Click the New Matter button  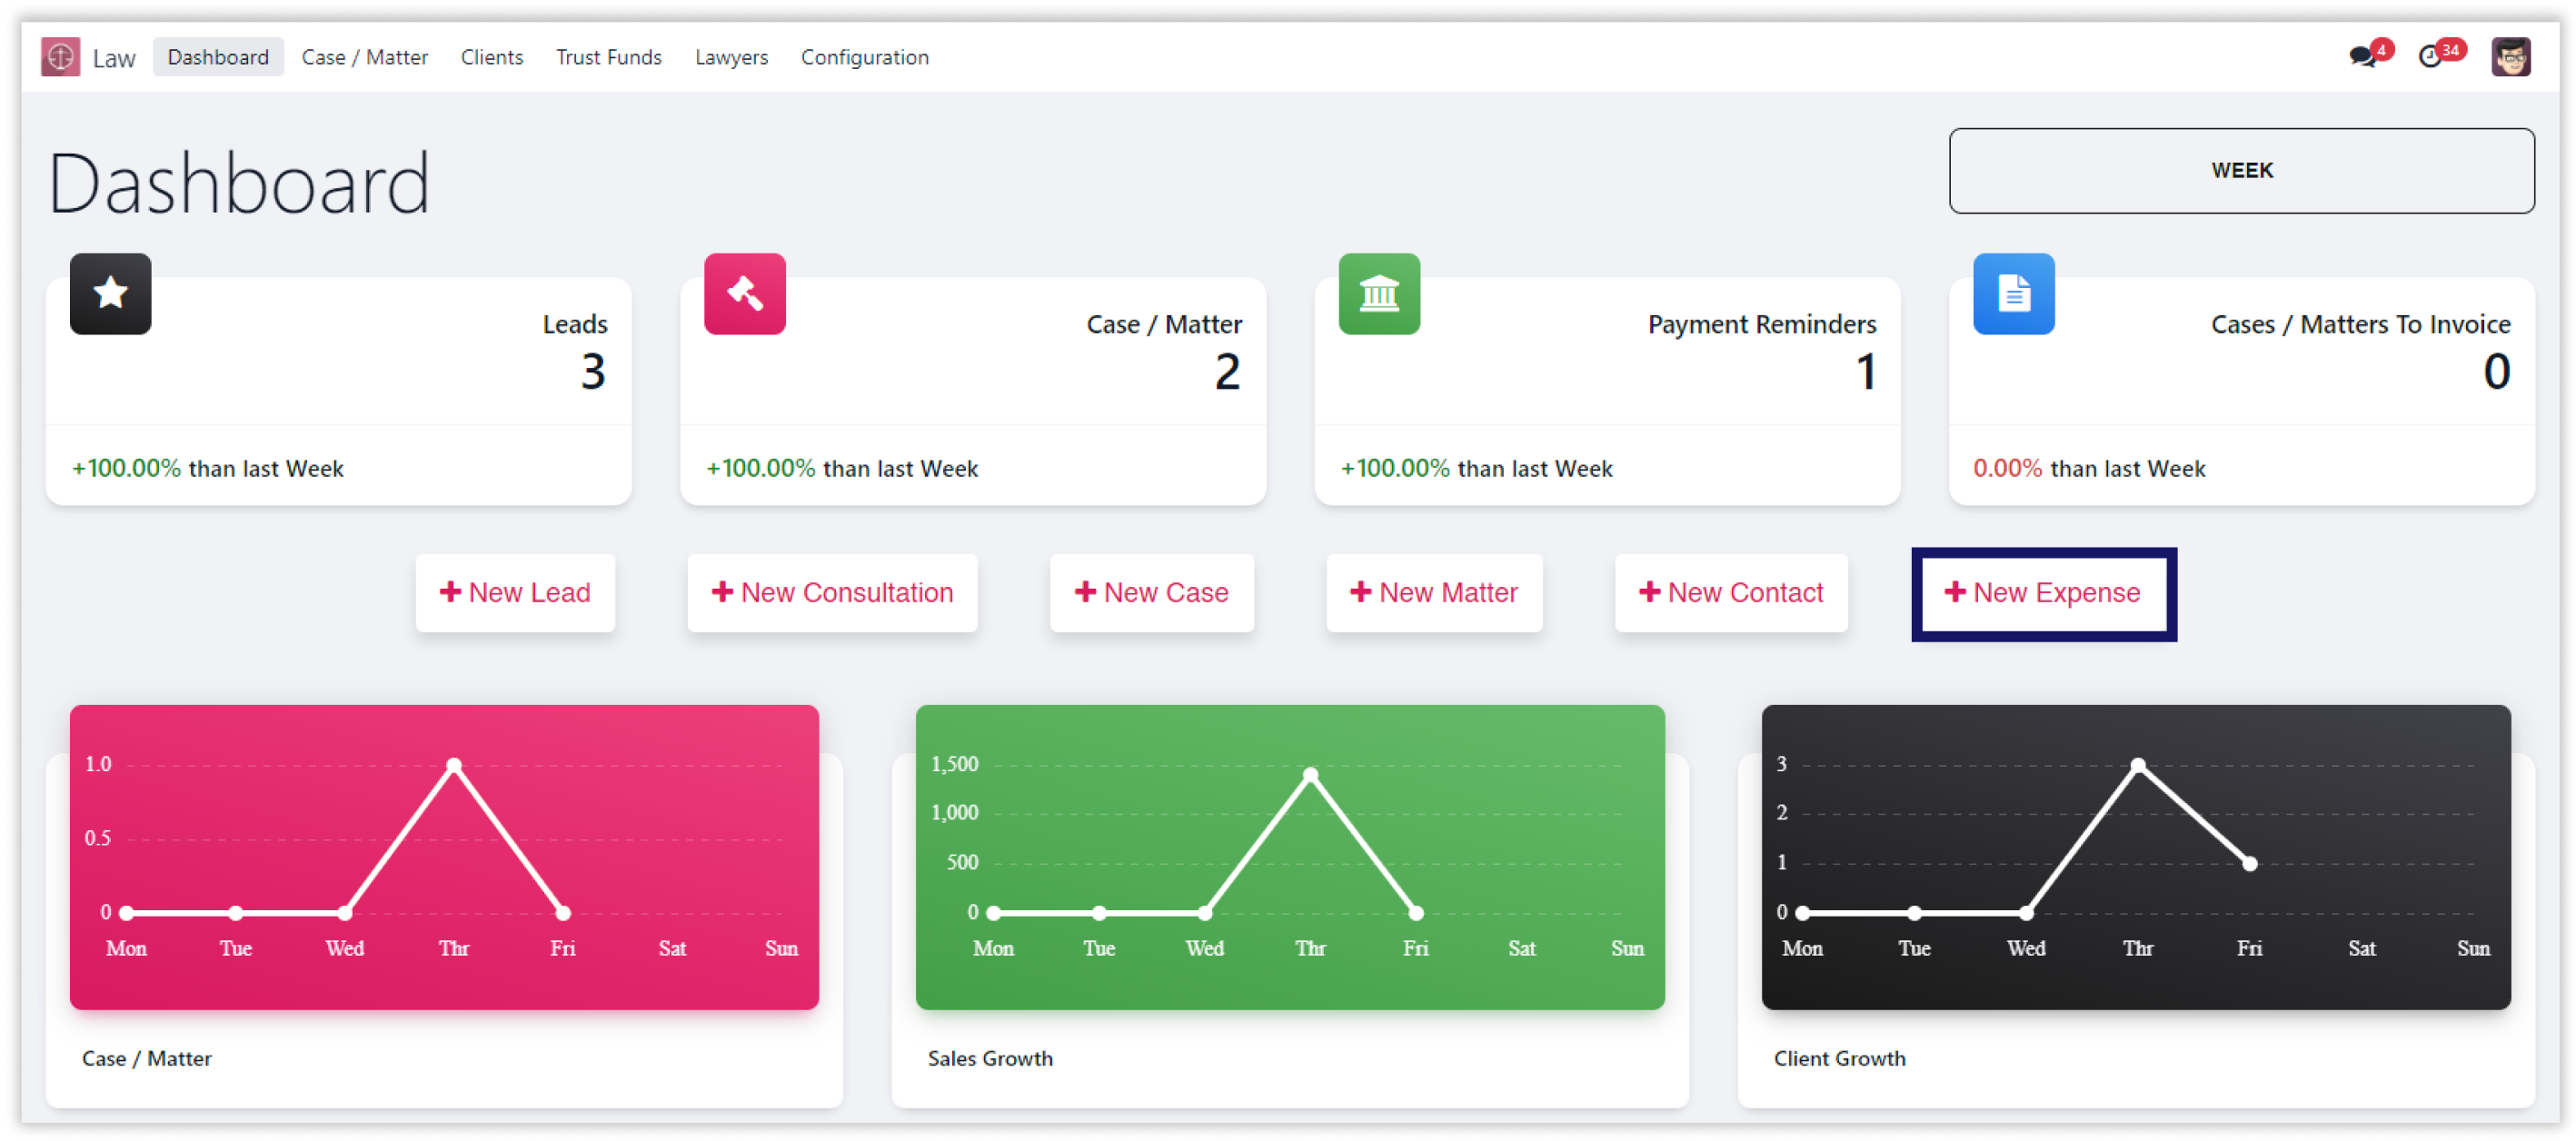point(1434,593)
